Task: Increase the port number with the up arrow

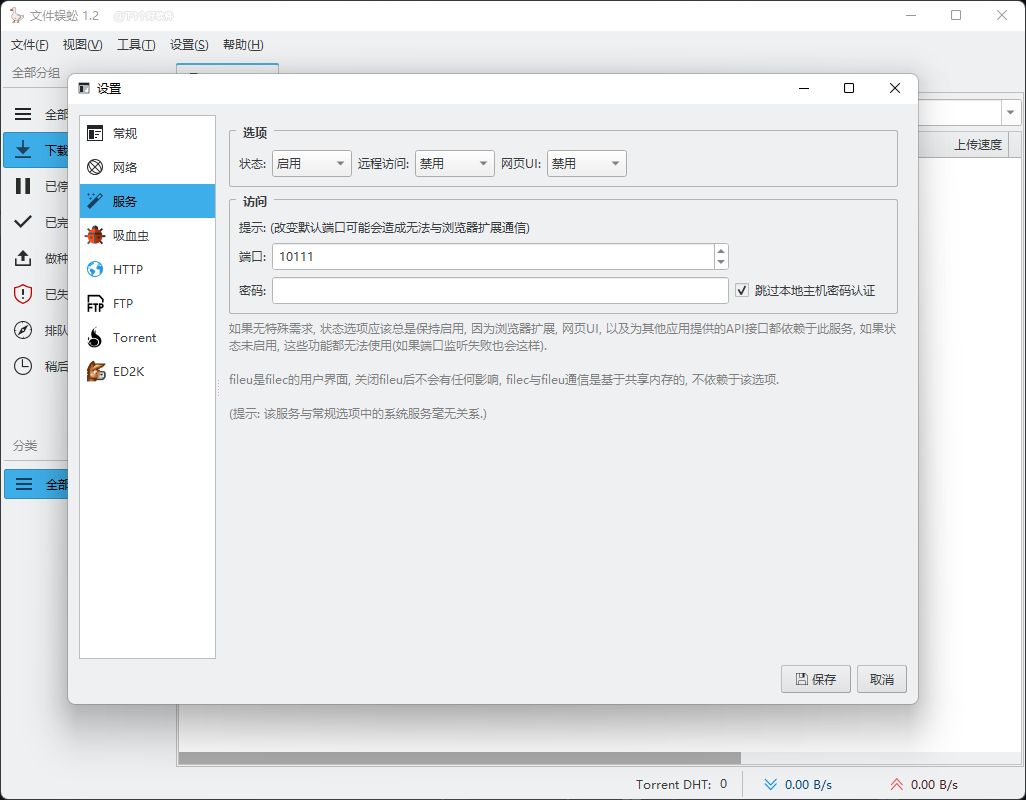Action: pos(721,251)
